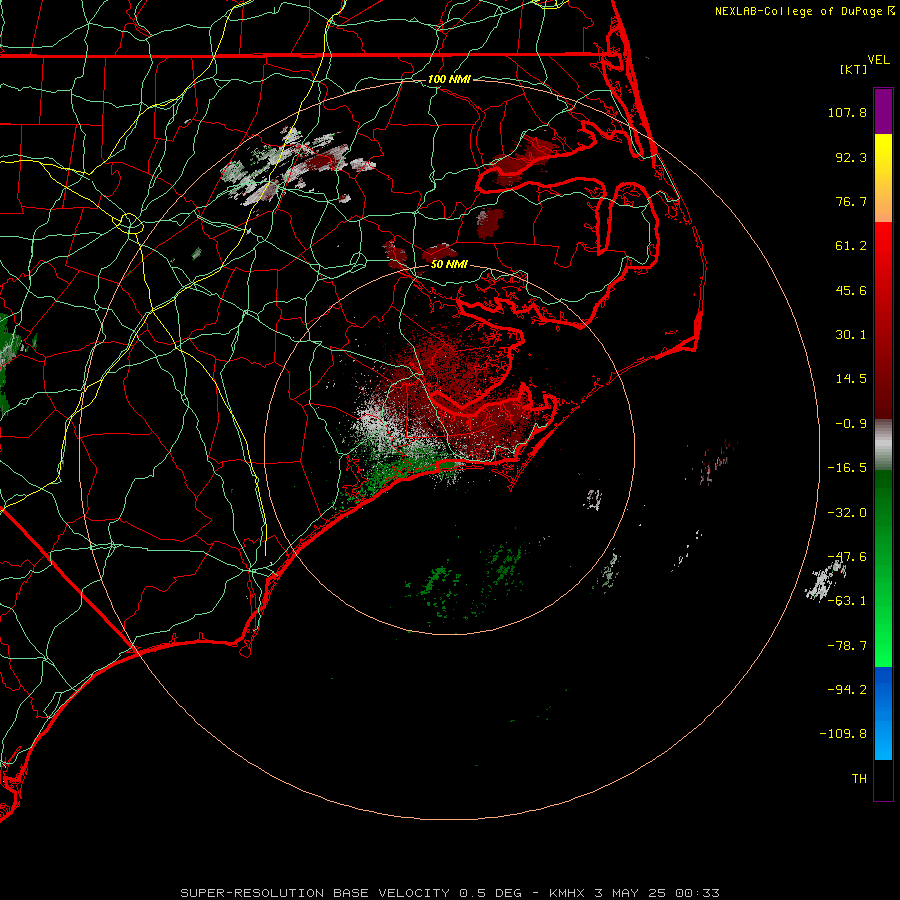This screenshot has height=900, width=900.
Task: Click the -109.8 legend value
Action: pyautogui.click(x=843, y=734)
